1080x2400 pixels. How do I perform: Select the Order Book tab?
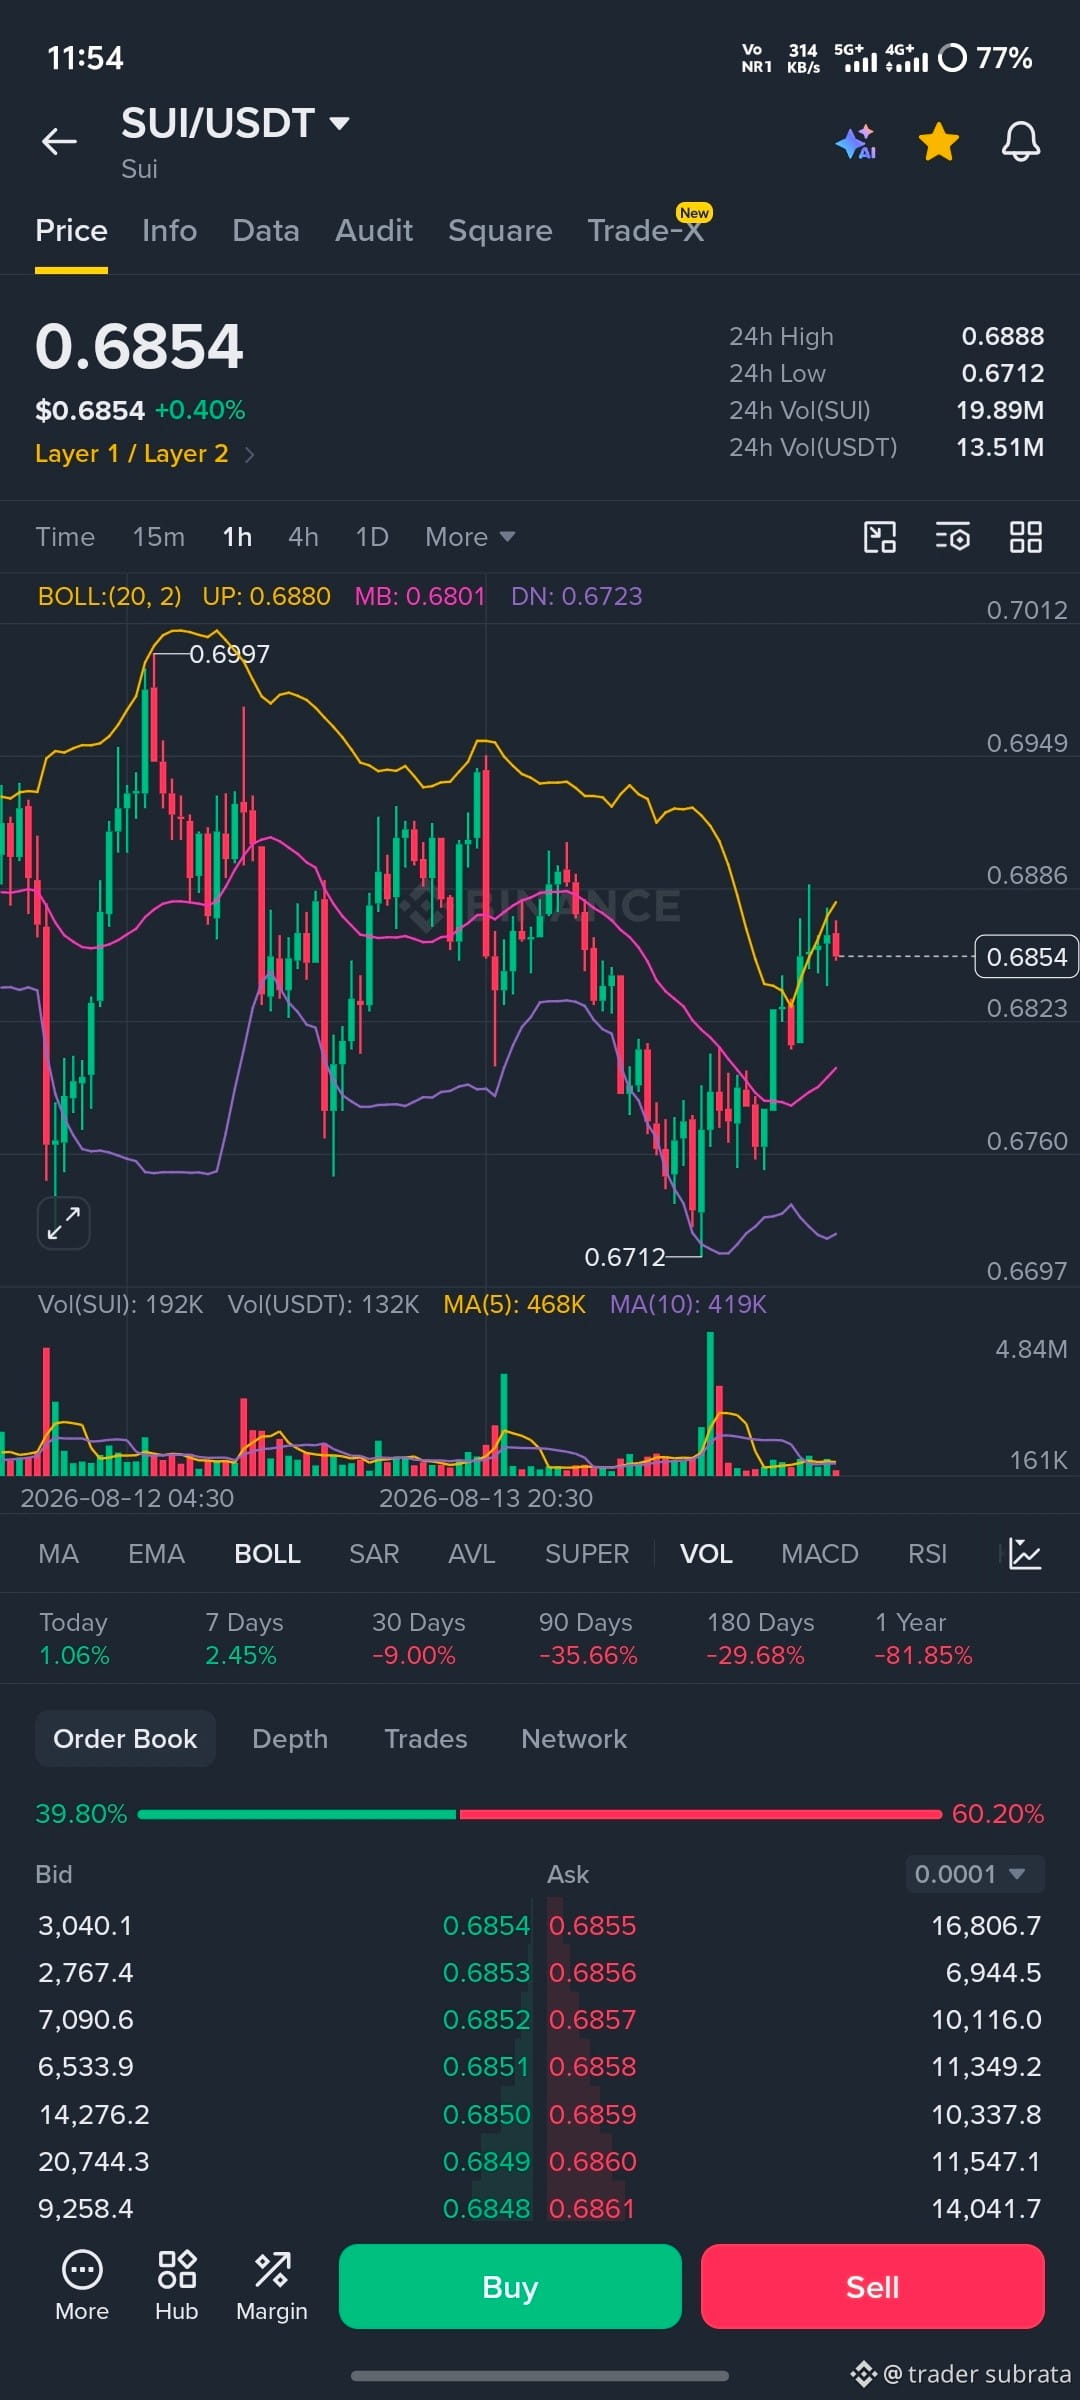pyautogui.click(x=125, y=1739)
